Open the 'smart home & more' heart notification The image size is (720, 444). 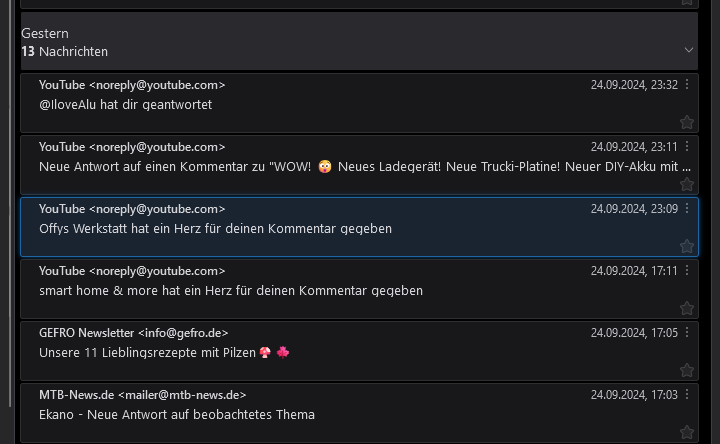[x=230, y=290]
